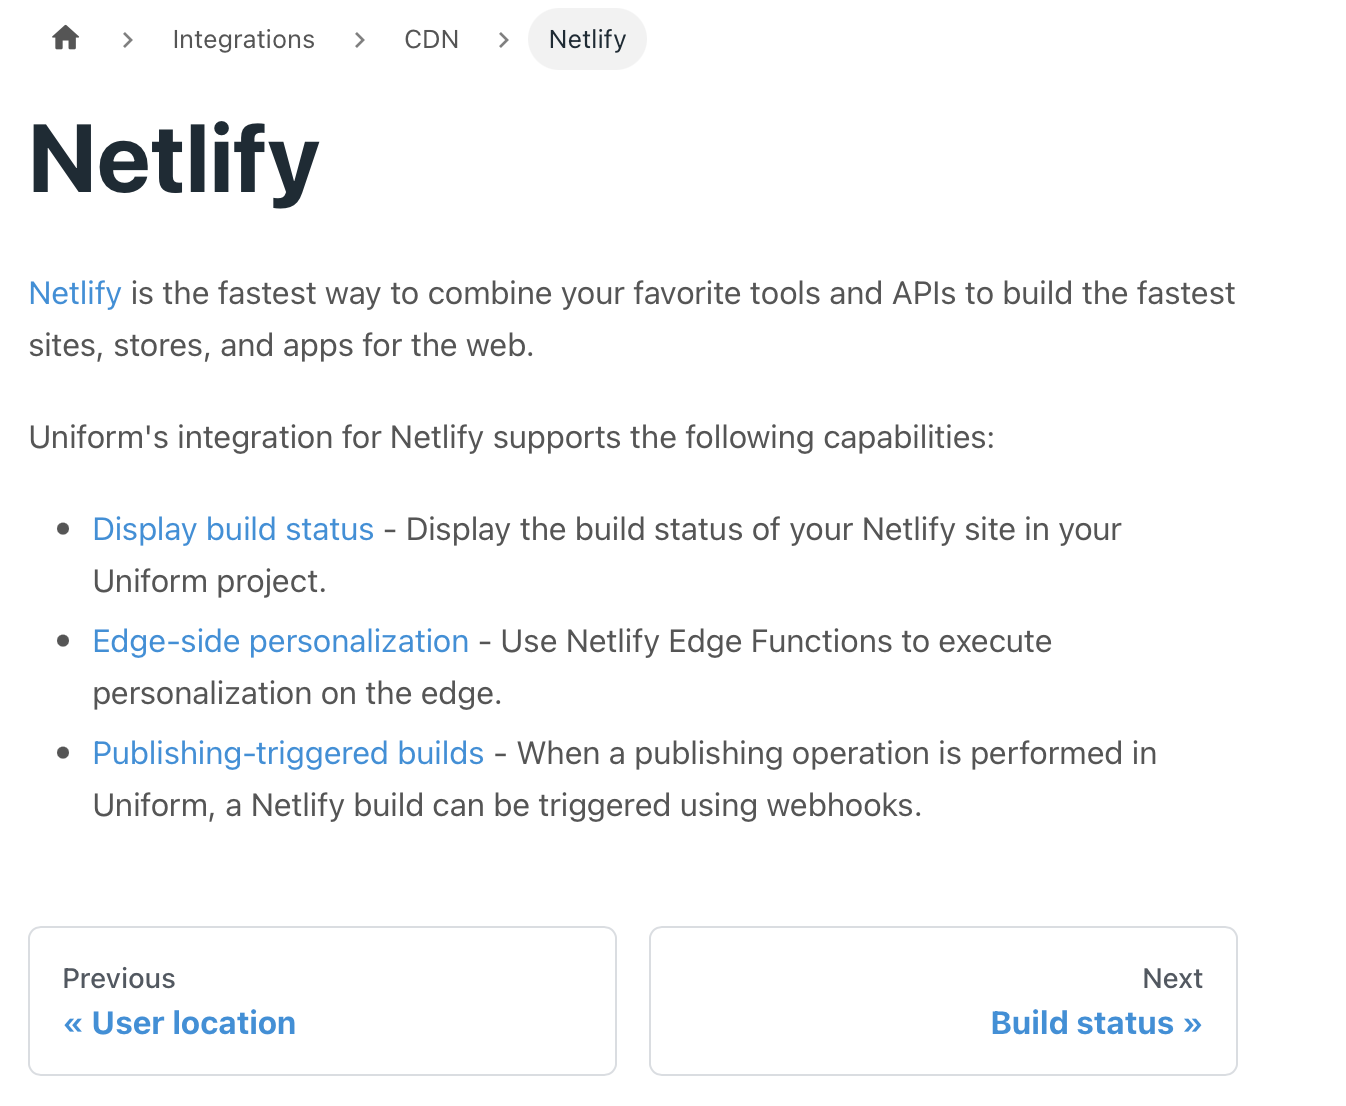1346x1106 pixels.
Task: Click the » arrow after Build status
Action: (x=1192, y=1024)
